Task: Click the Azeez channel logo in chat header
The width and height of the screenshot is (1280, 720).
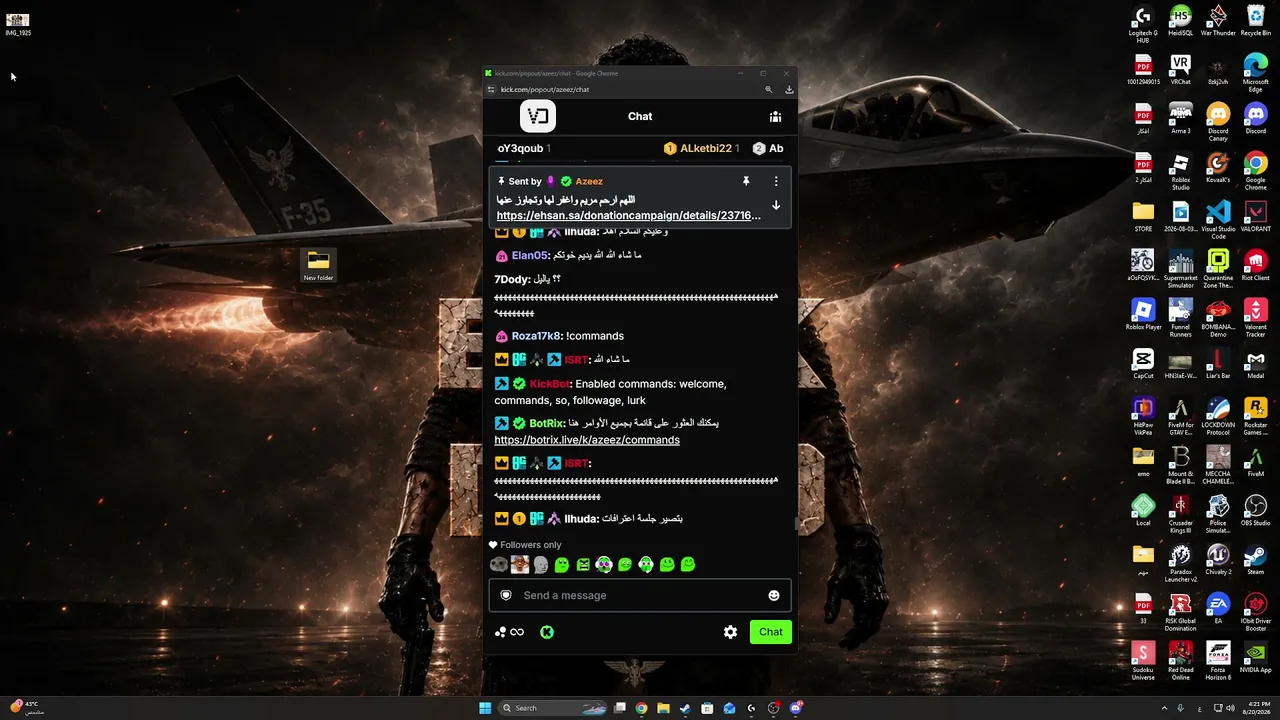Action: [538, 117]
